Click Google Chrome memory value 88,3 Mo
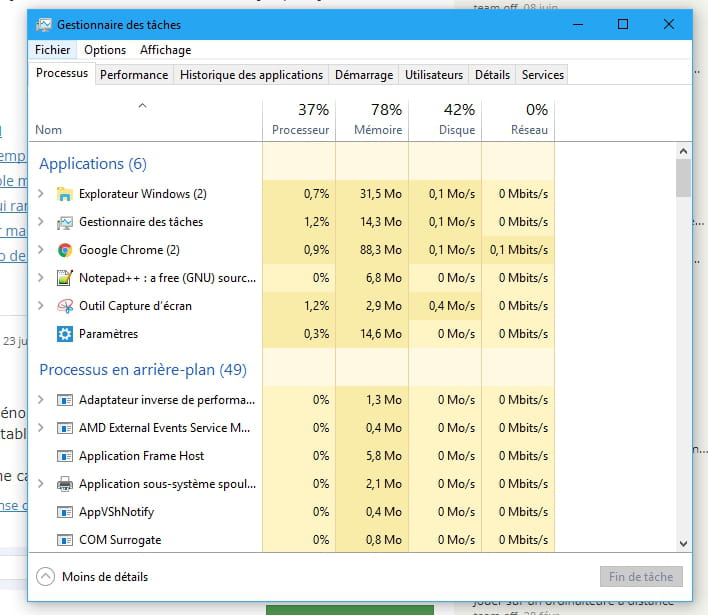Viewport: 708px width, 615px height. tap(381, 250)
